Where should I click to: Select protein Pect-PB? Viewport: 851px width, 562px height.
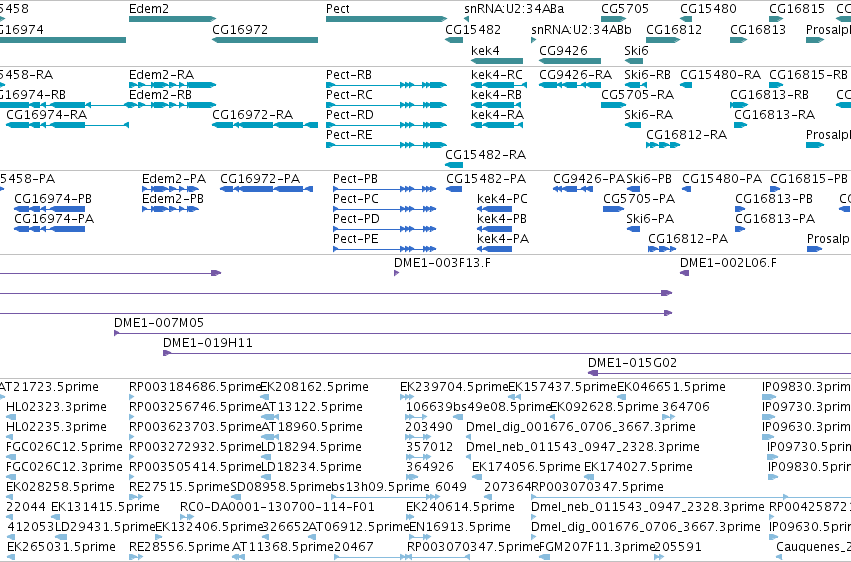(384, 189)
